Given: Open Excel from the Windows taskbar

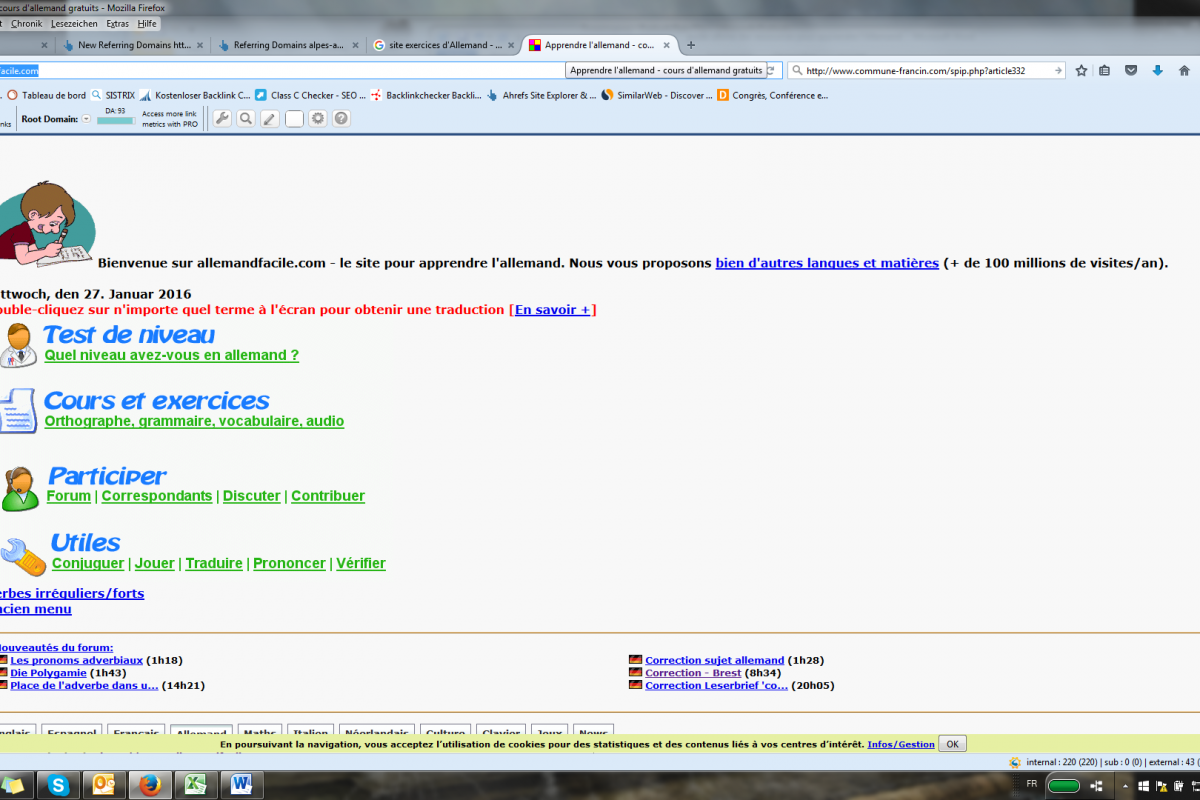Looking at the screenshot, I should tap(196, 785).
